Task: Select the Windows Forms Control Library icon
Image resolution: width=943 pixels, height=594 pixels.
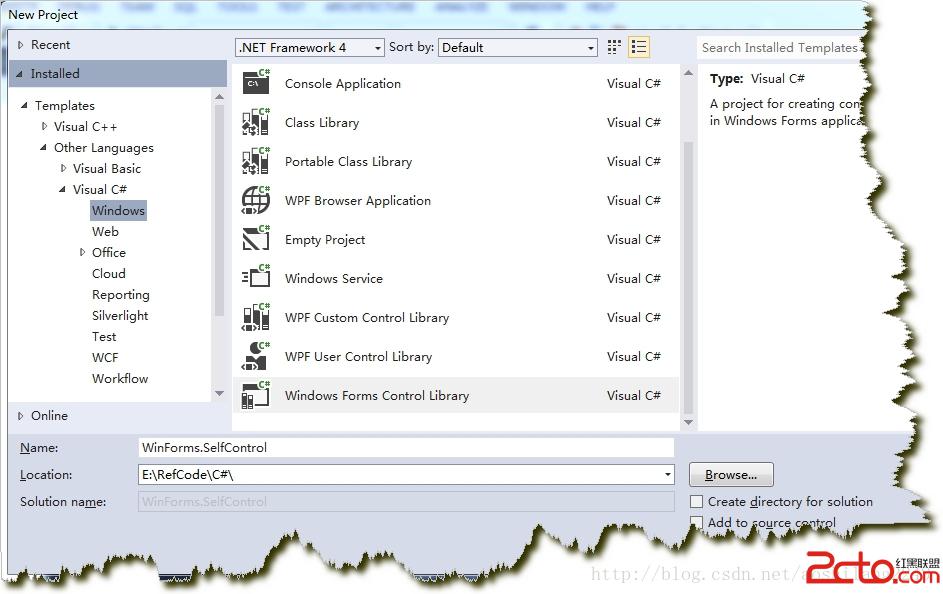Action: coord(256,395)
